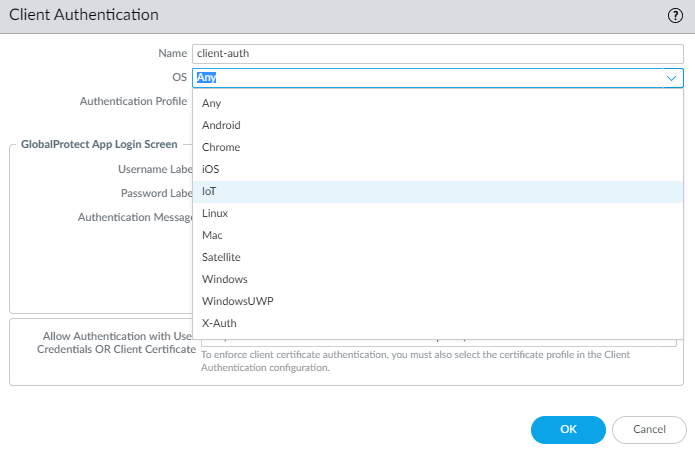This screenshot has width=695, height=456.
Task: Select Chrome from the OS options
Action: click(221, 147)
